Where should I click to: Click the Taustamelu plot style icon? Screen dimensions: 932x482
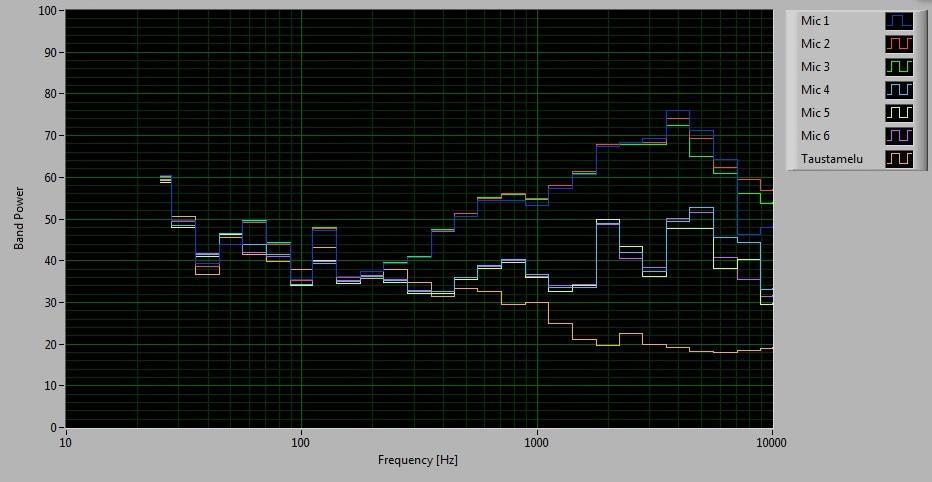898,159
